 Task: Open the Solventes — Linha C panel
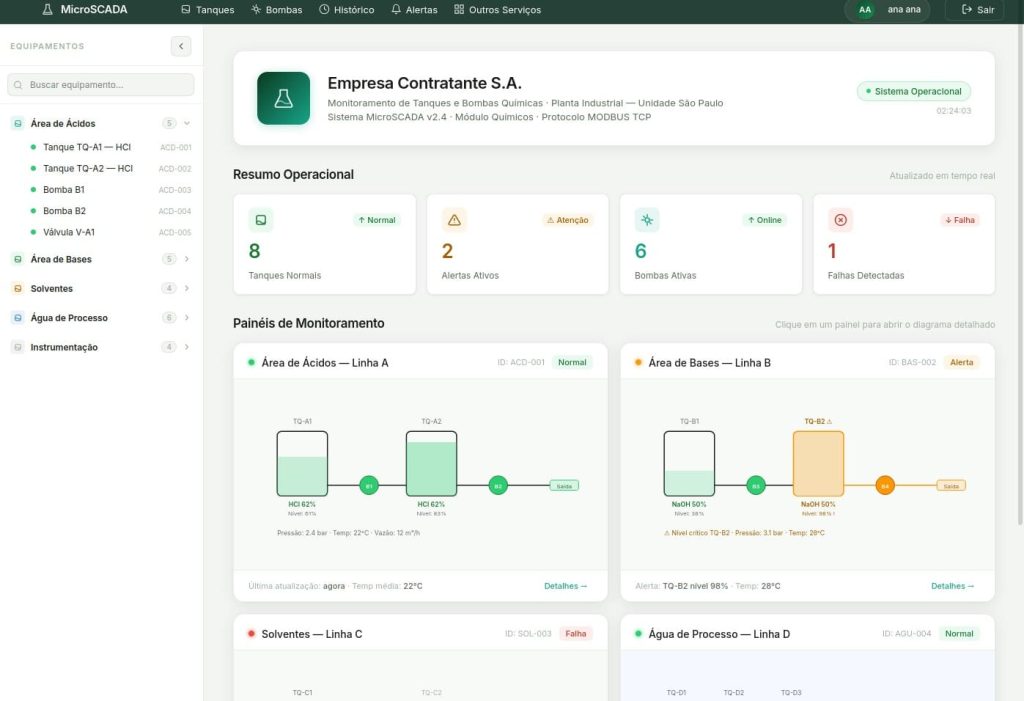[x=421, y=657]
